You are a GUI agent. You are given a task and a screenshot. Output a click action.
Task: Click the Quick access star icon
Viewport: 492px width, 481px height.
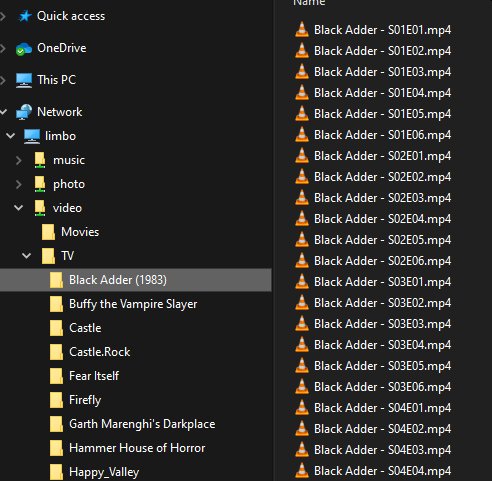tap(25, 16)
